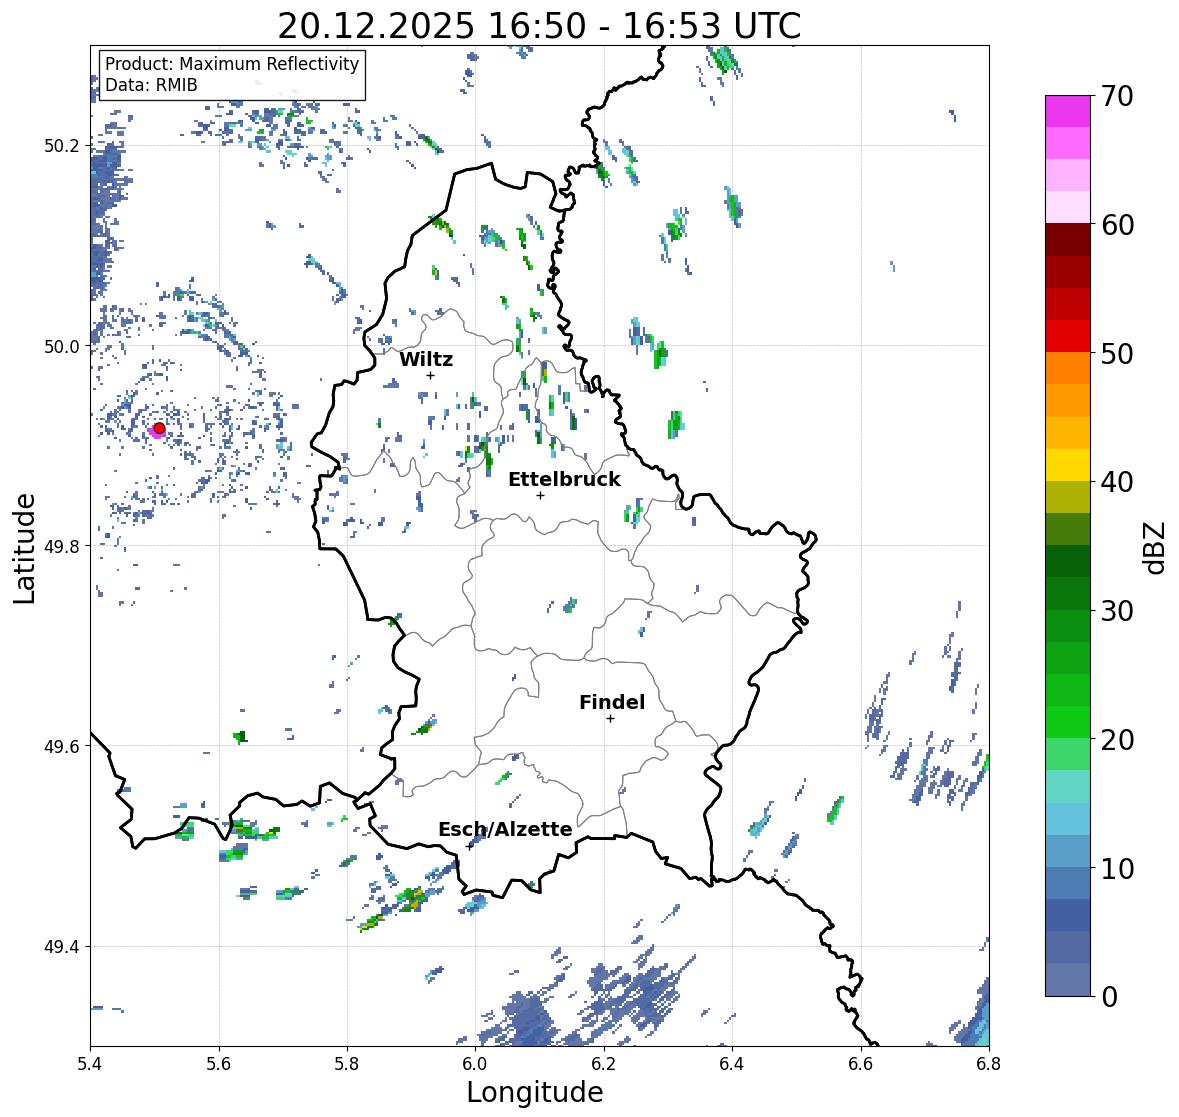Click the 6.0 longitude tick label
This screenshot has width=1179, height=1117.
tap(475, 1064)
